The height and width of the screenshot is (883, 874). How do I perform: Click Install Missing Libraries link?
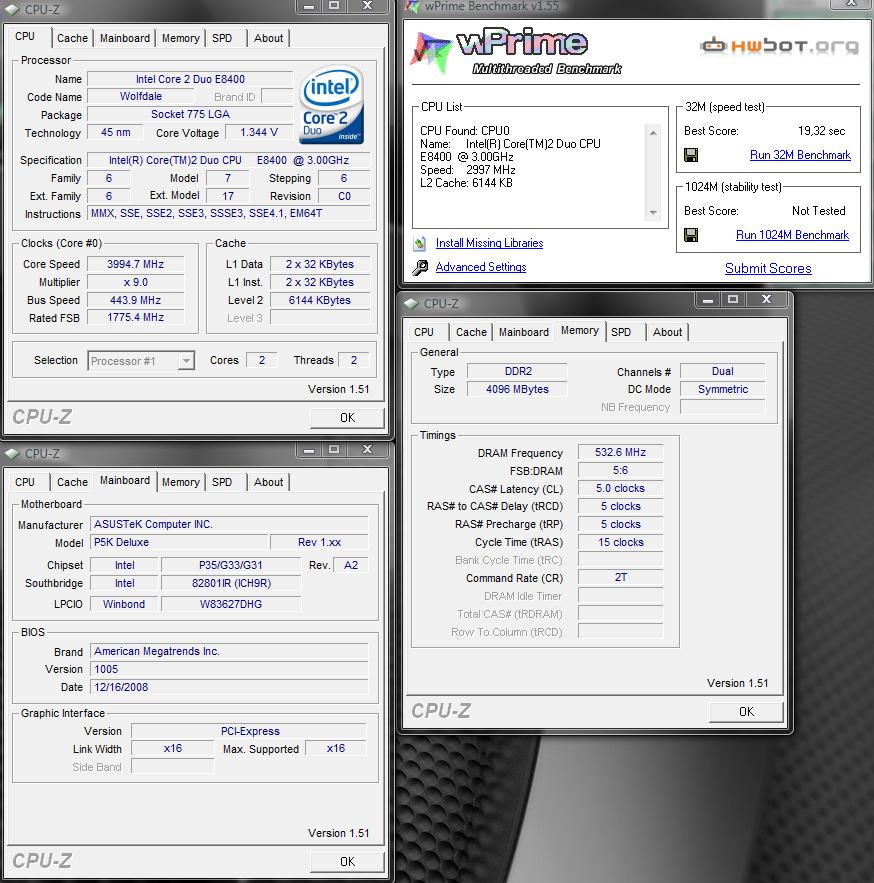(x=489, y=243)
